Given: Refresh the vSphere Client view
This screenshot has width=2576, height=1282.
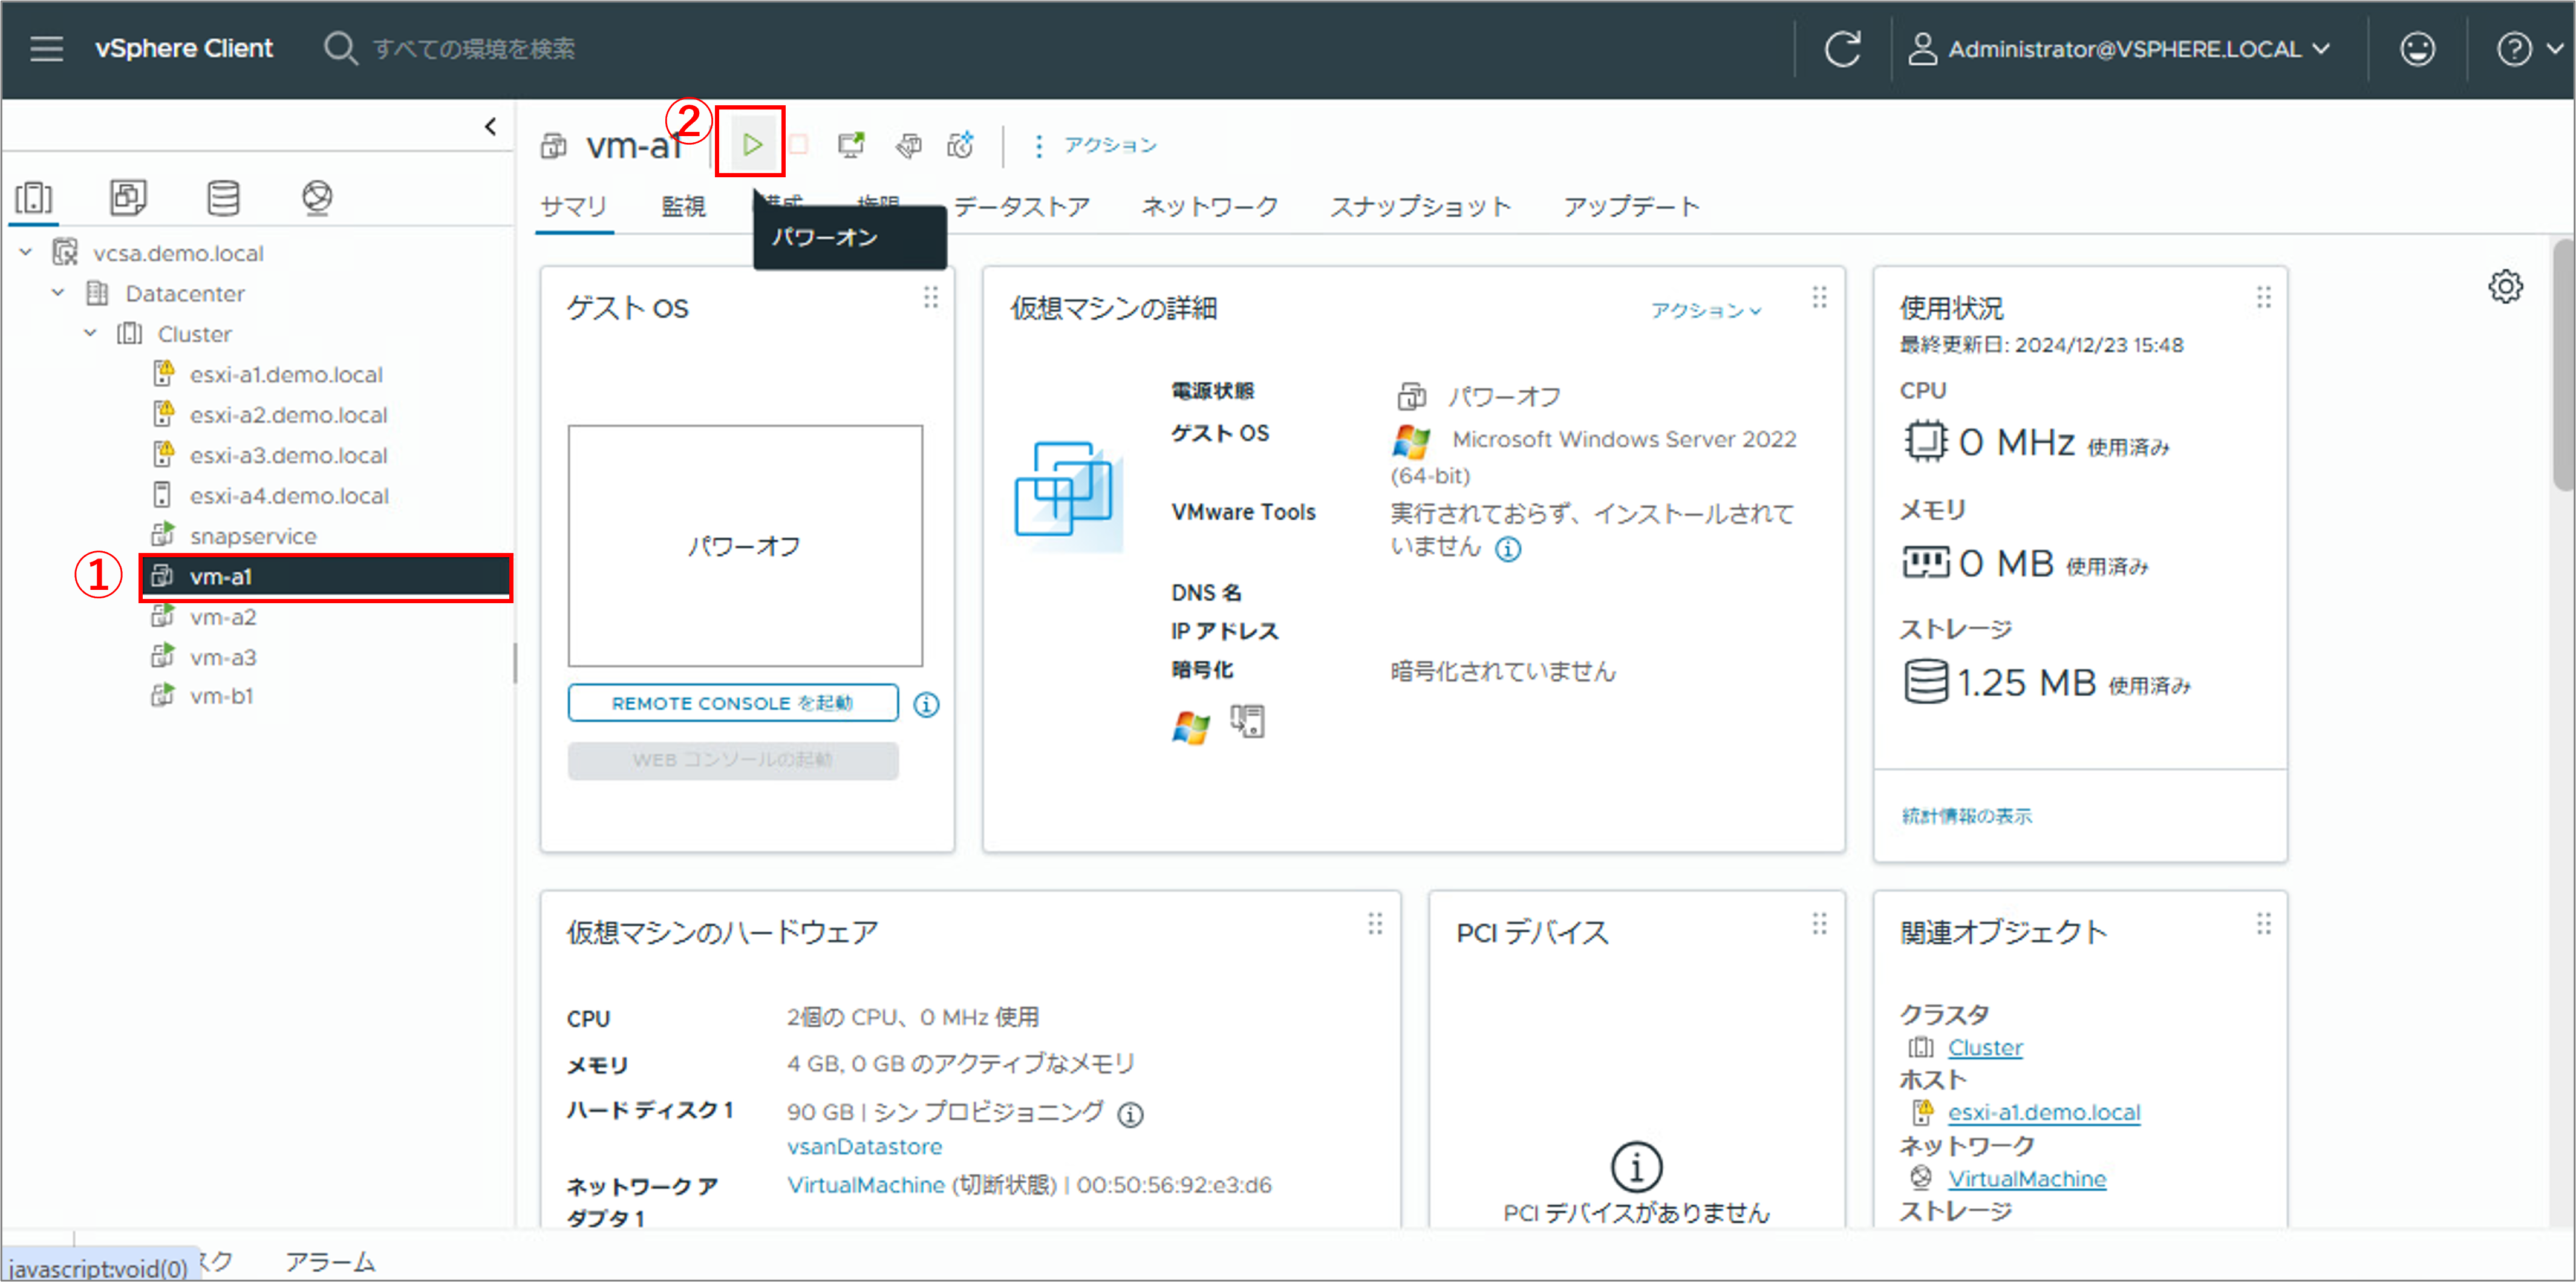Looking at the screenshot, I should tap(1842, 49).
